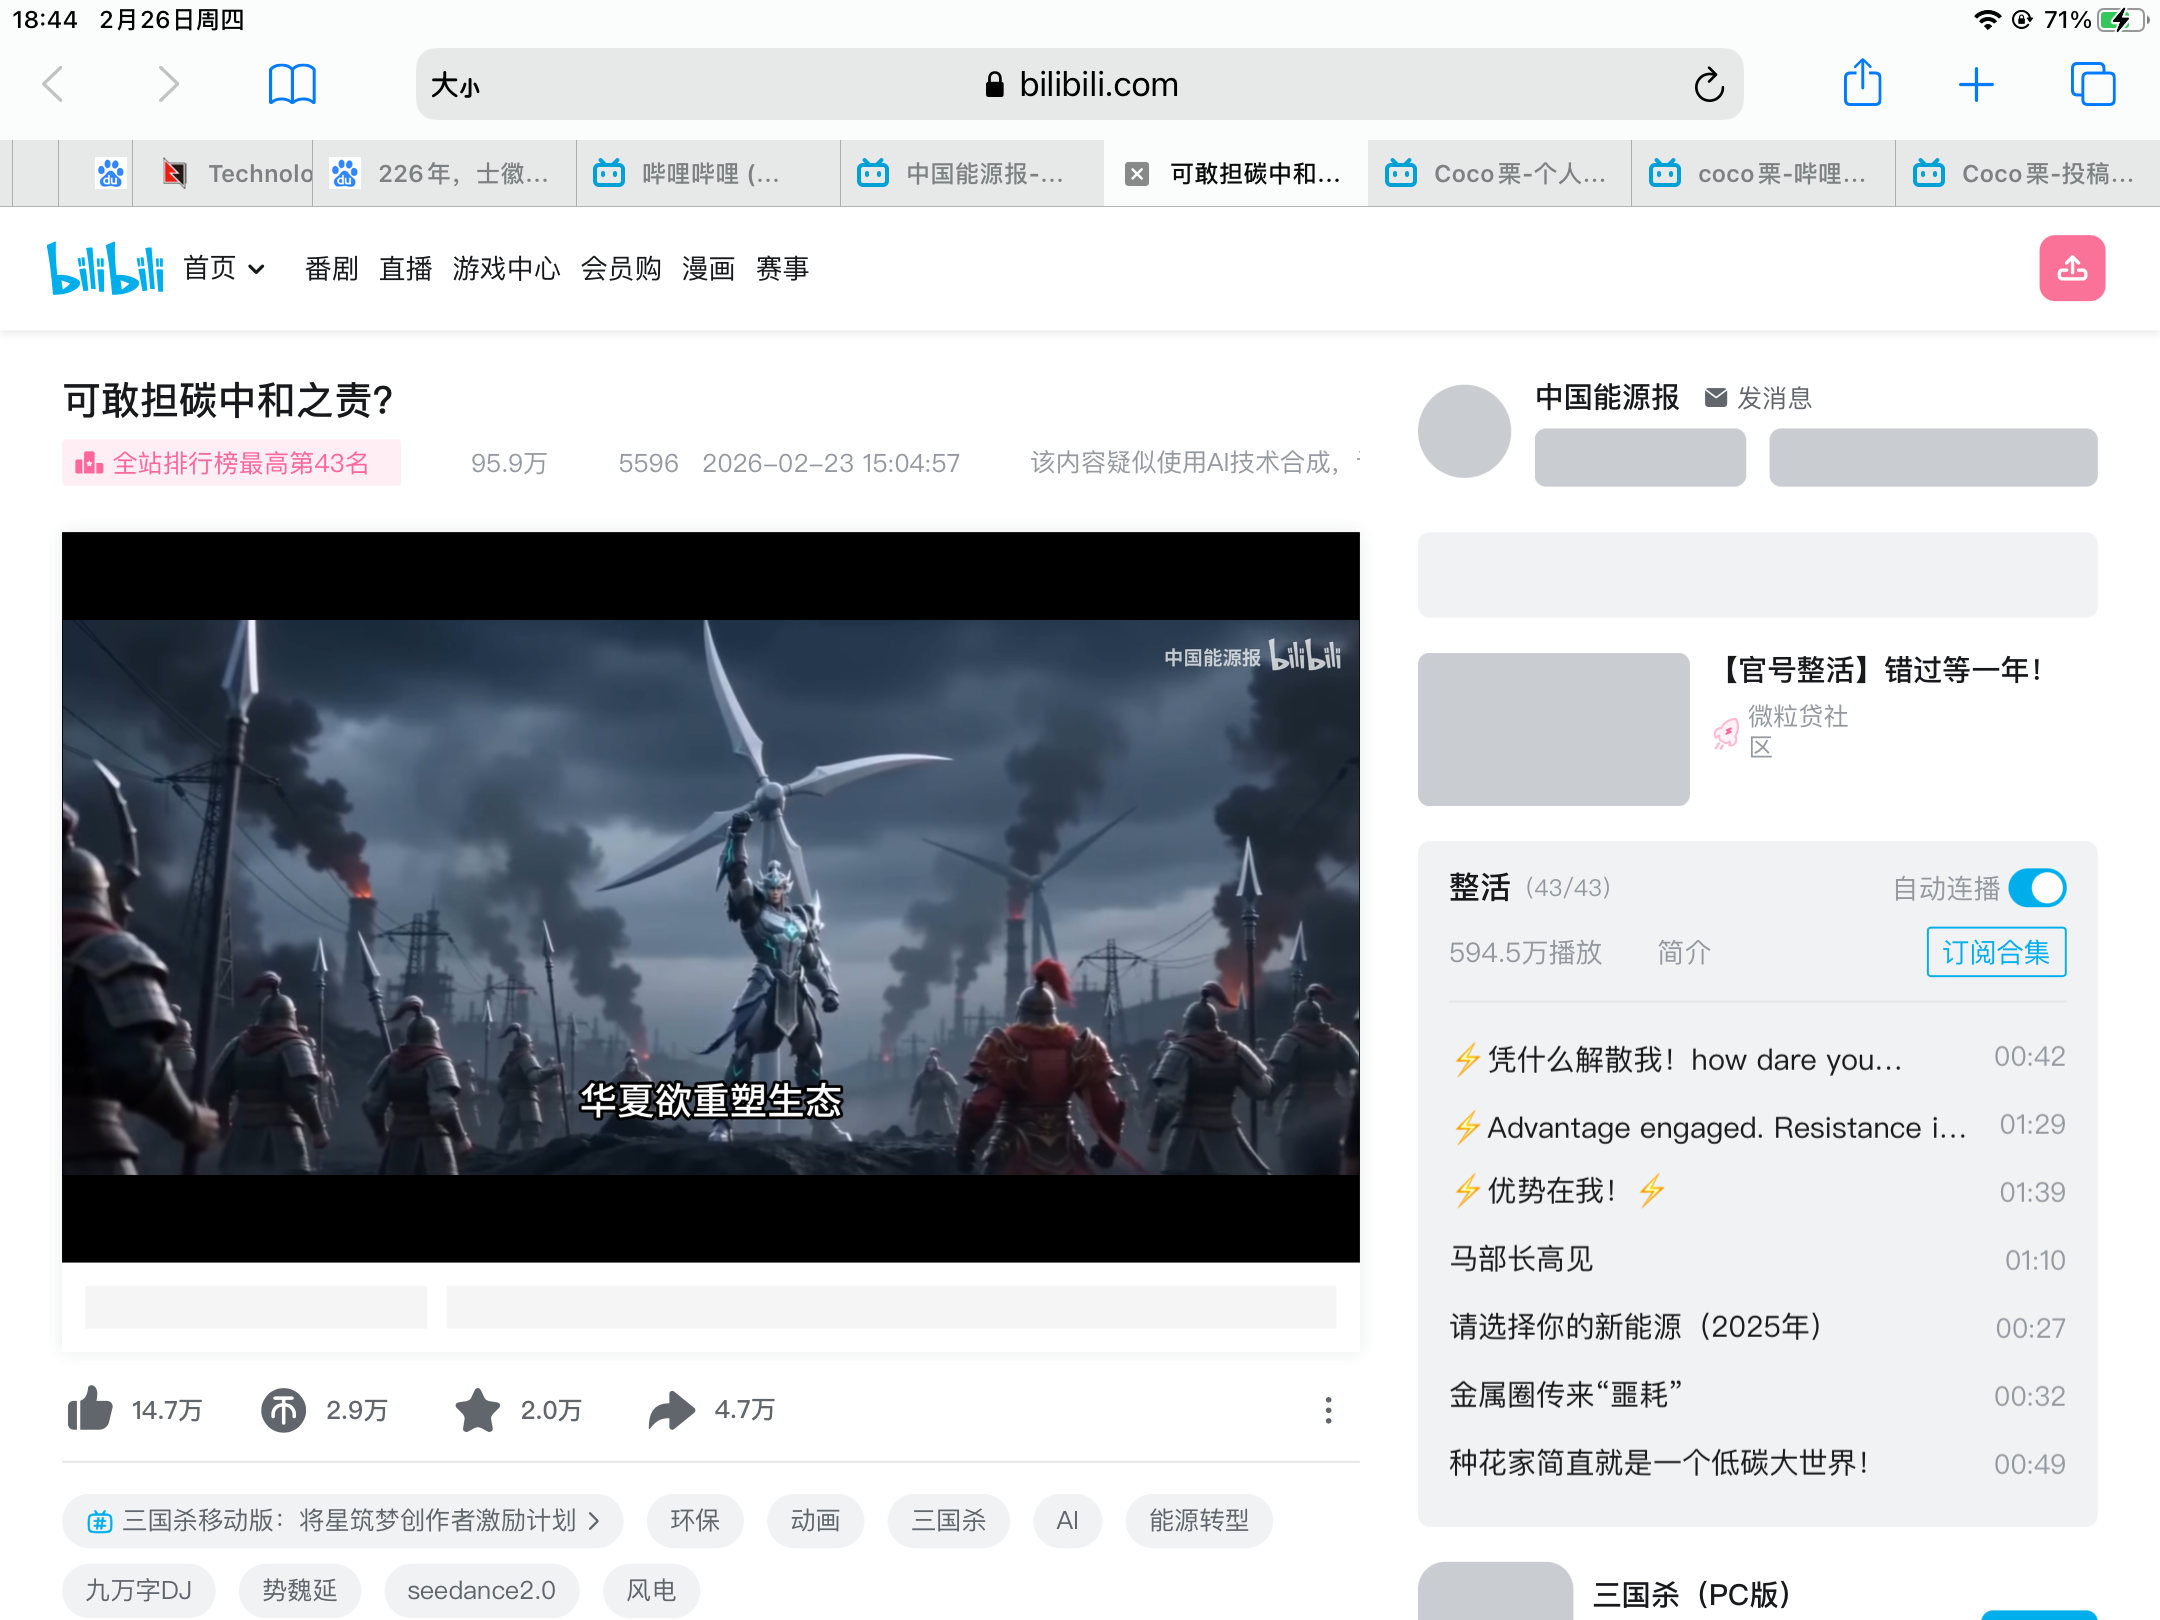This screenshot has height=1620, width=2160.
Task: Open Safari bookmarks book icon
Action: click(292, 84)
